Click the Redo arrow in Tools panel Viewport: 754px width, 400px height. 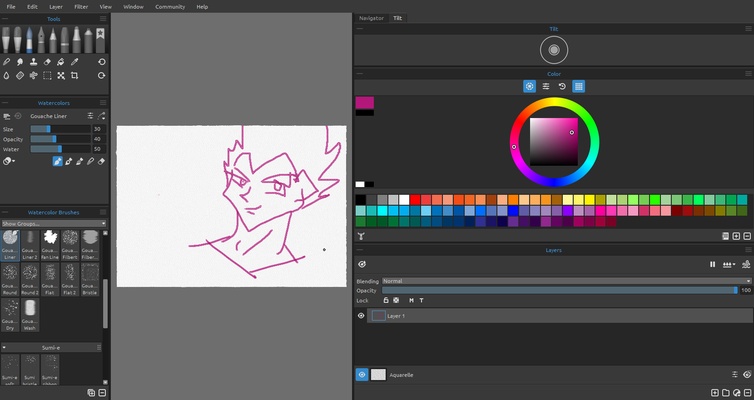point(101,75)
